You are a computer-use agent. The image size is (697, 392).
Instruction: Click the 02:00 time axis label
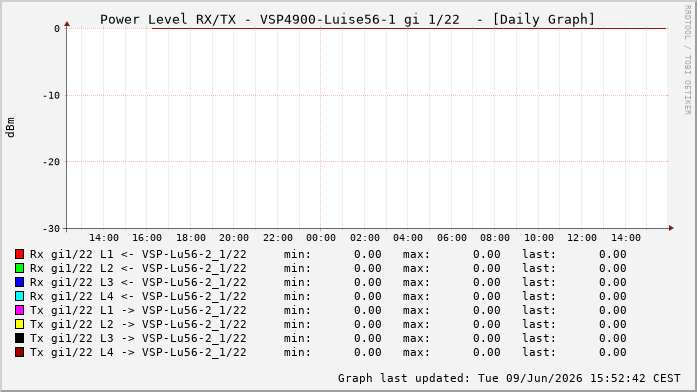click(x=365, y=238)
